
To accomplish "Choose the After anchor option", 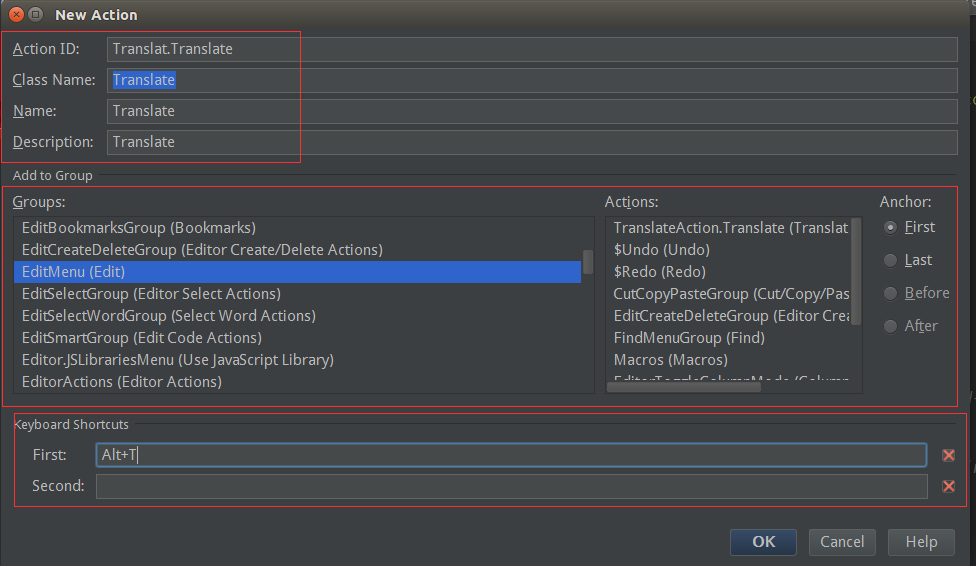I will pyautogui.click(x=891, y=326).
